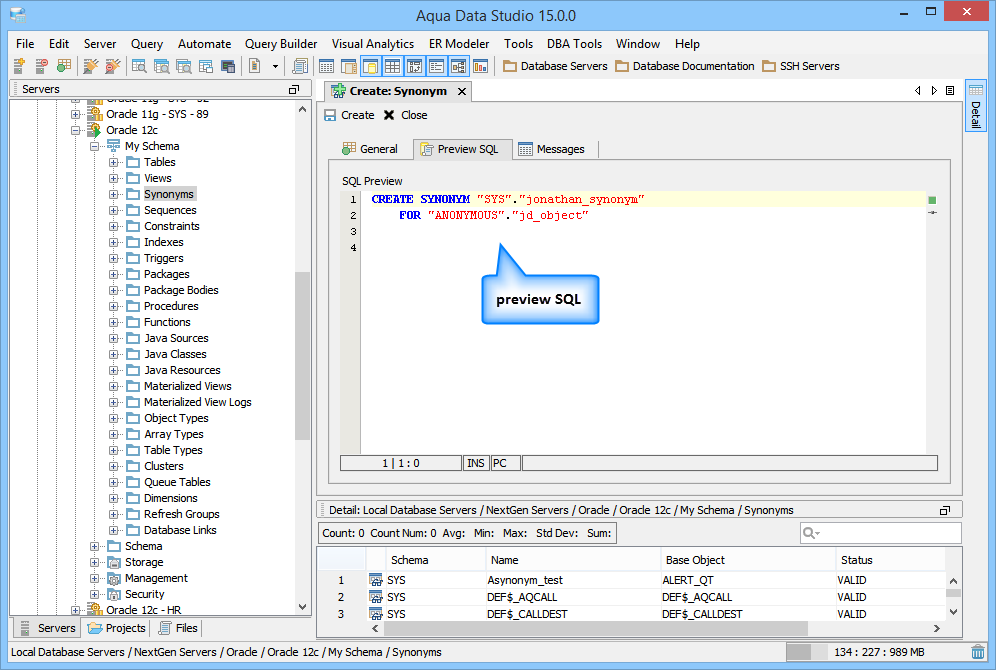
Task: Toggle the highlighted diagram tree toolbar button
Action: [459, 65]
